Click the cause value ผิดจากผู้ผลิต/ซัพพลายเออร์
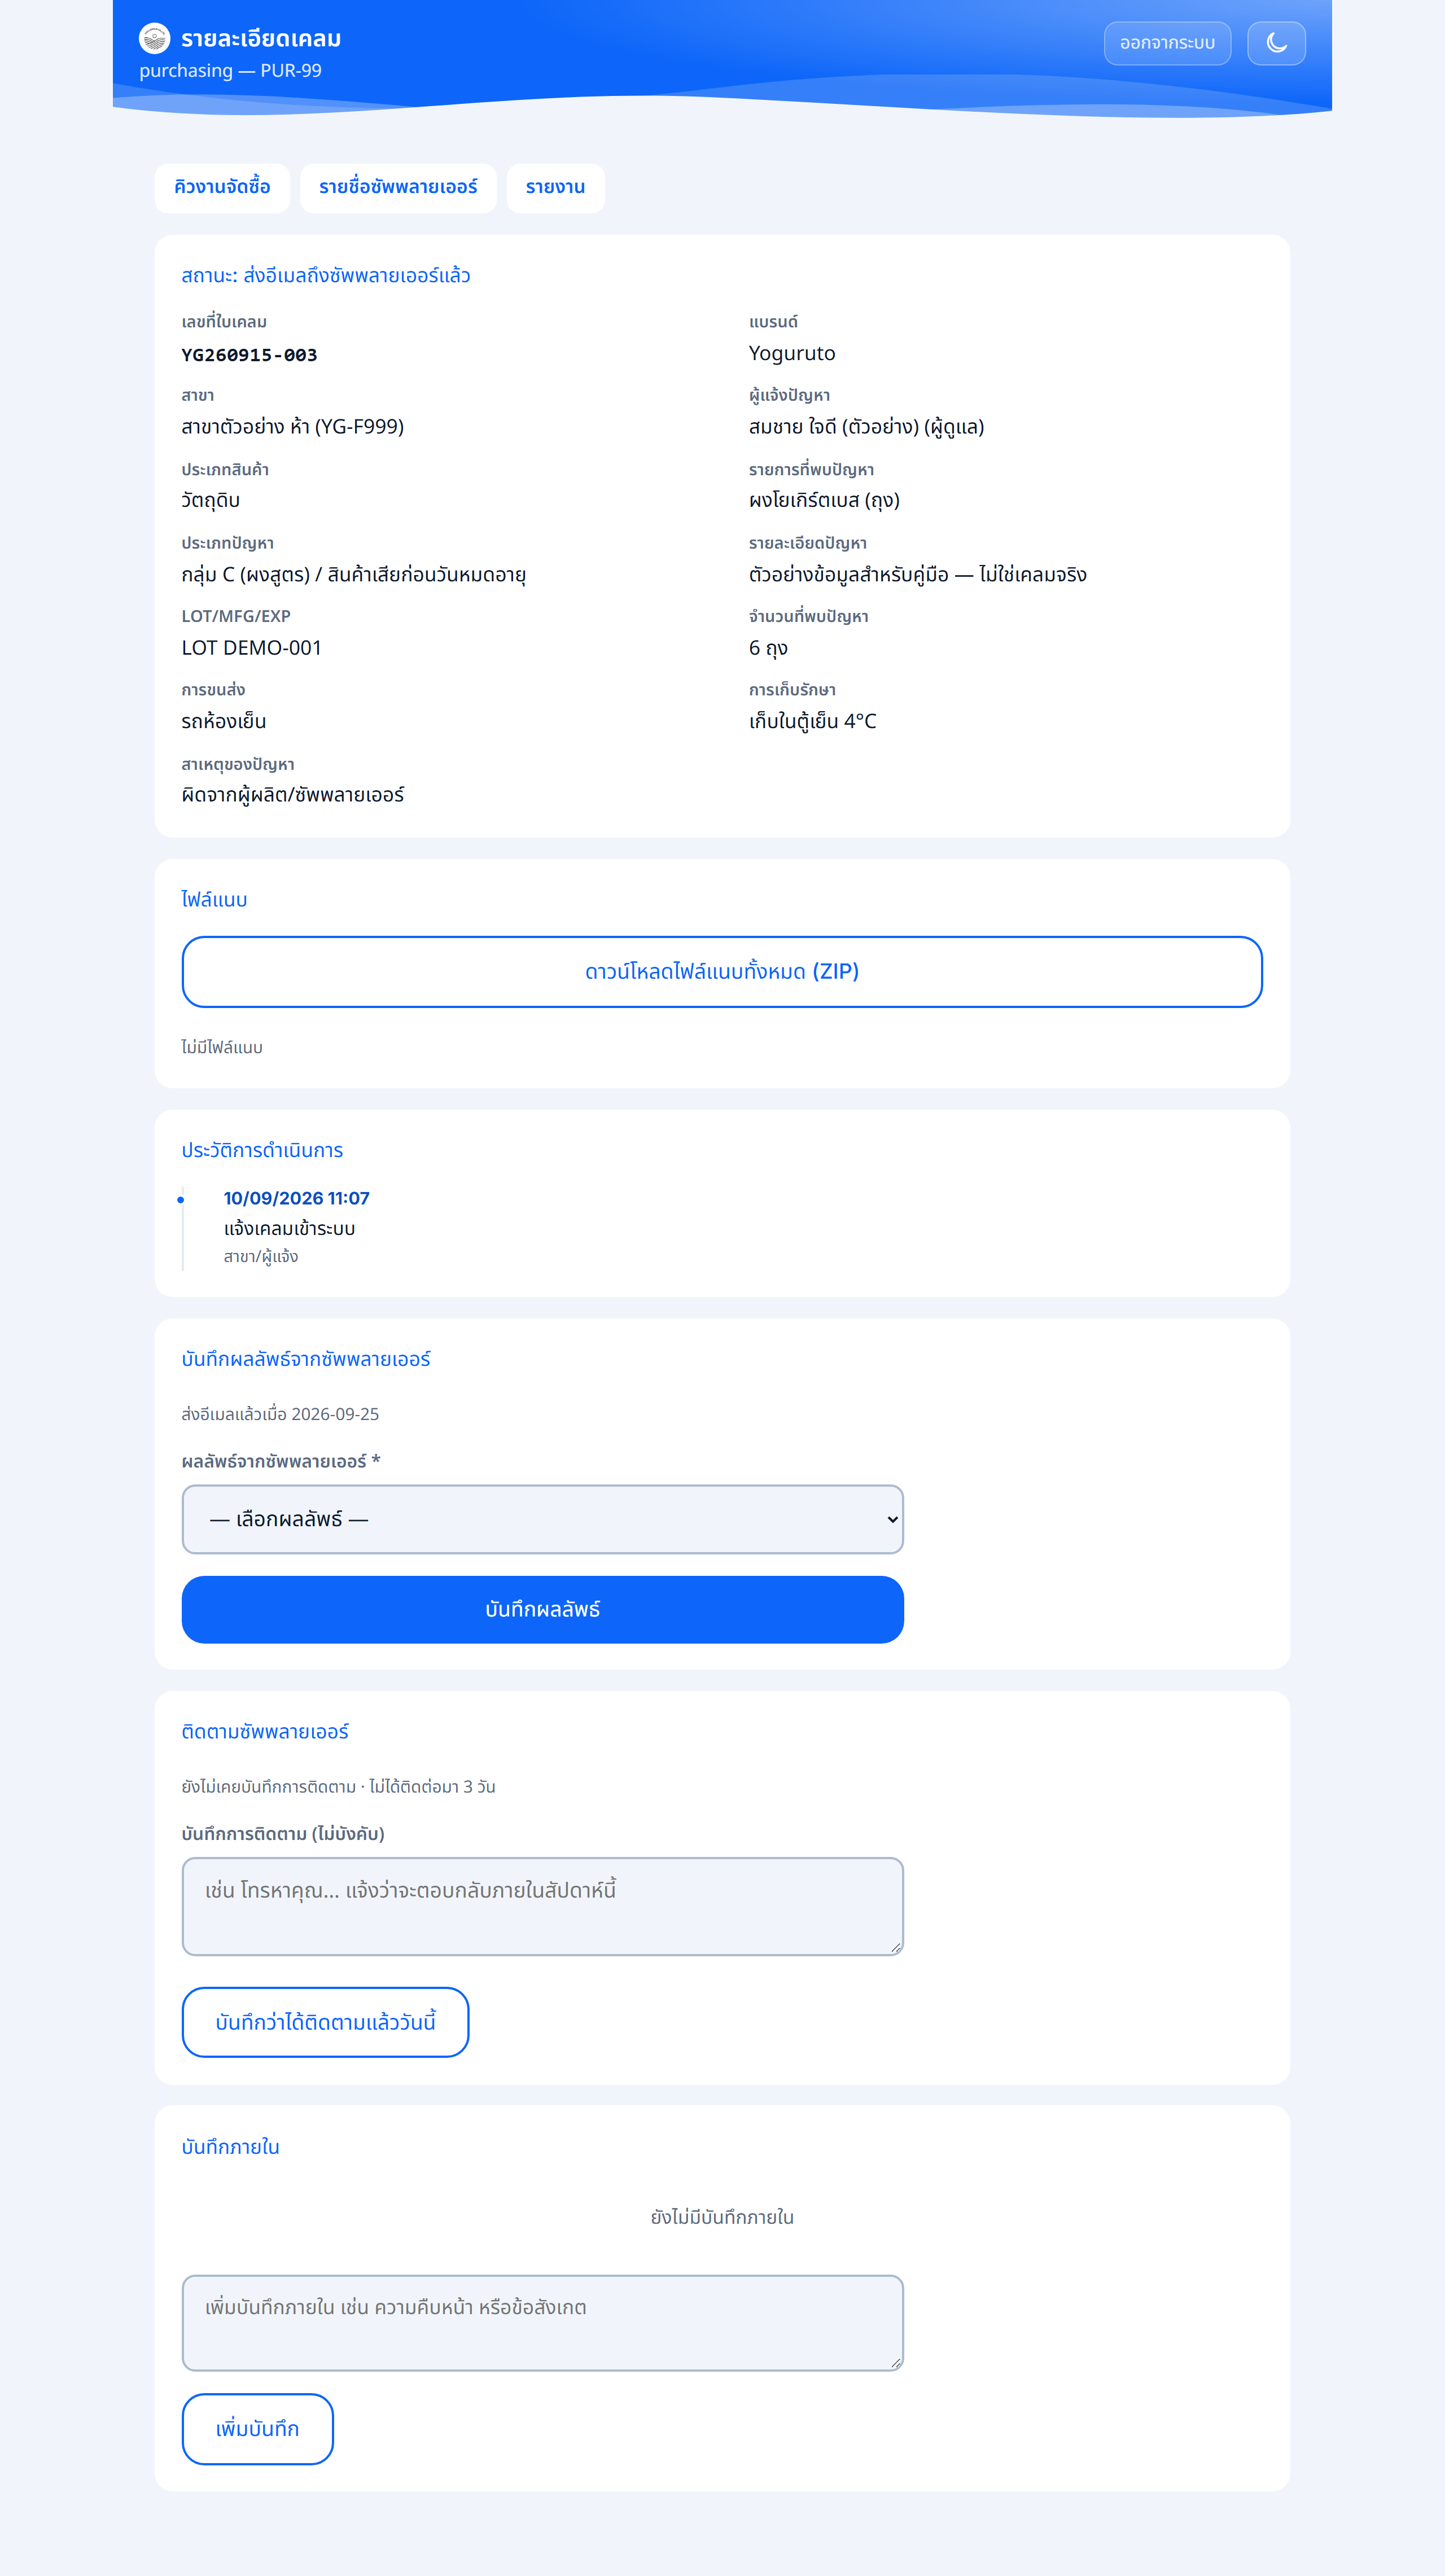 tap(292, 795)
